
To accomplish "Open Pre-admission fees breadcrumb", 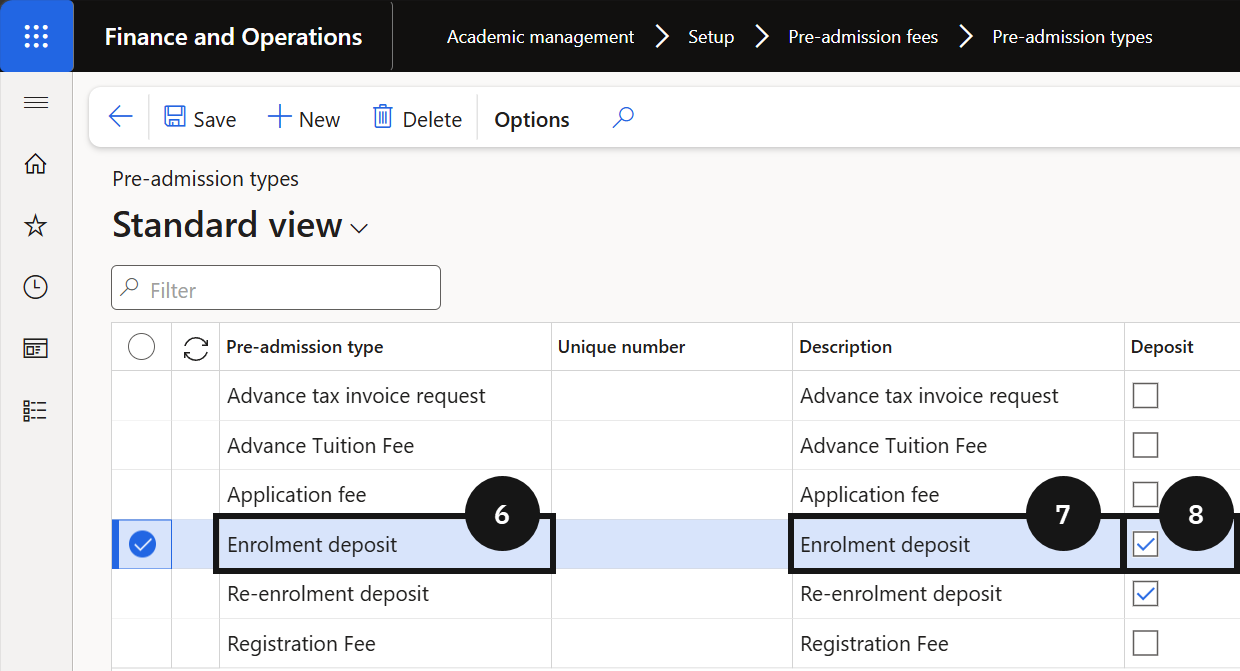I will (x=863, y=37).
